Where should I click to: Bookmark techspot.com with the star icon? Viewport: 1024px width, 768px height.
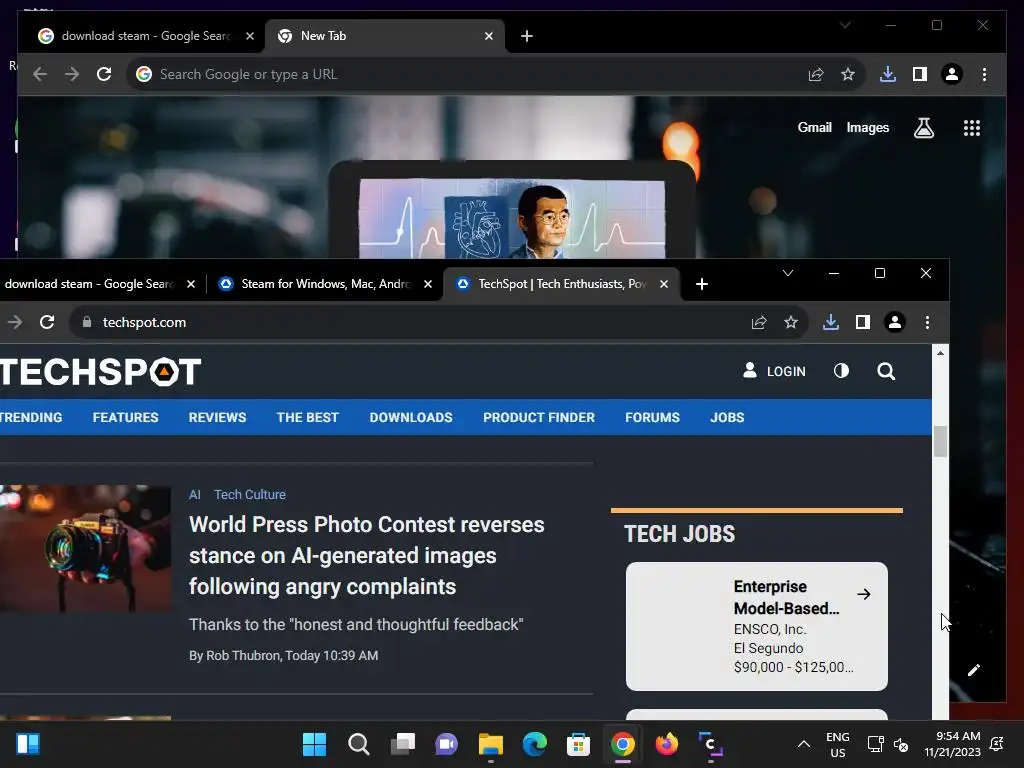(x=791, y=322)
